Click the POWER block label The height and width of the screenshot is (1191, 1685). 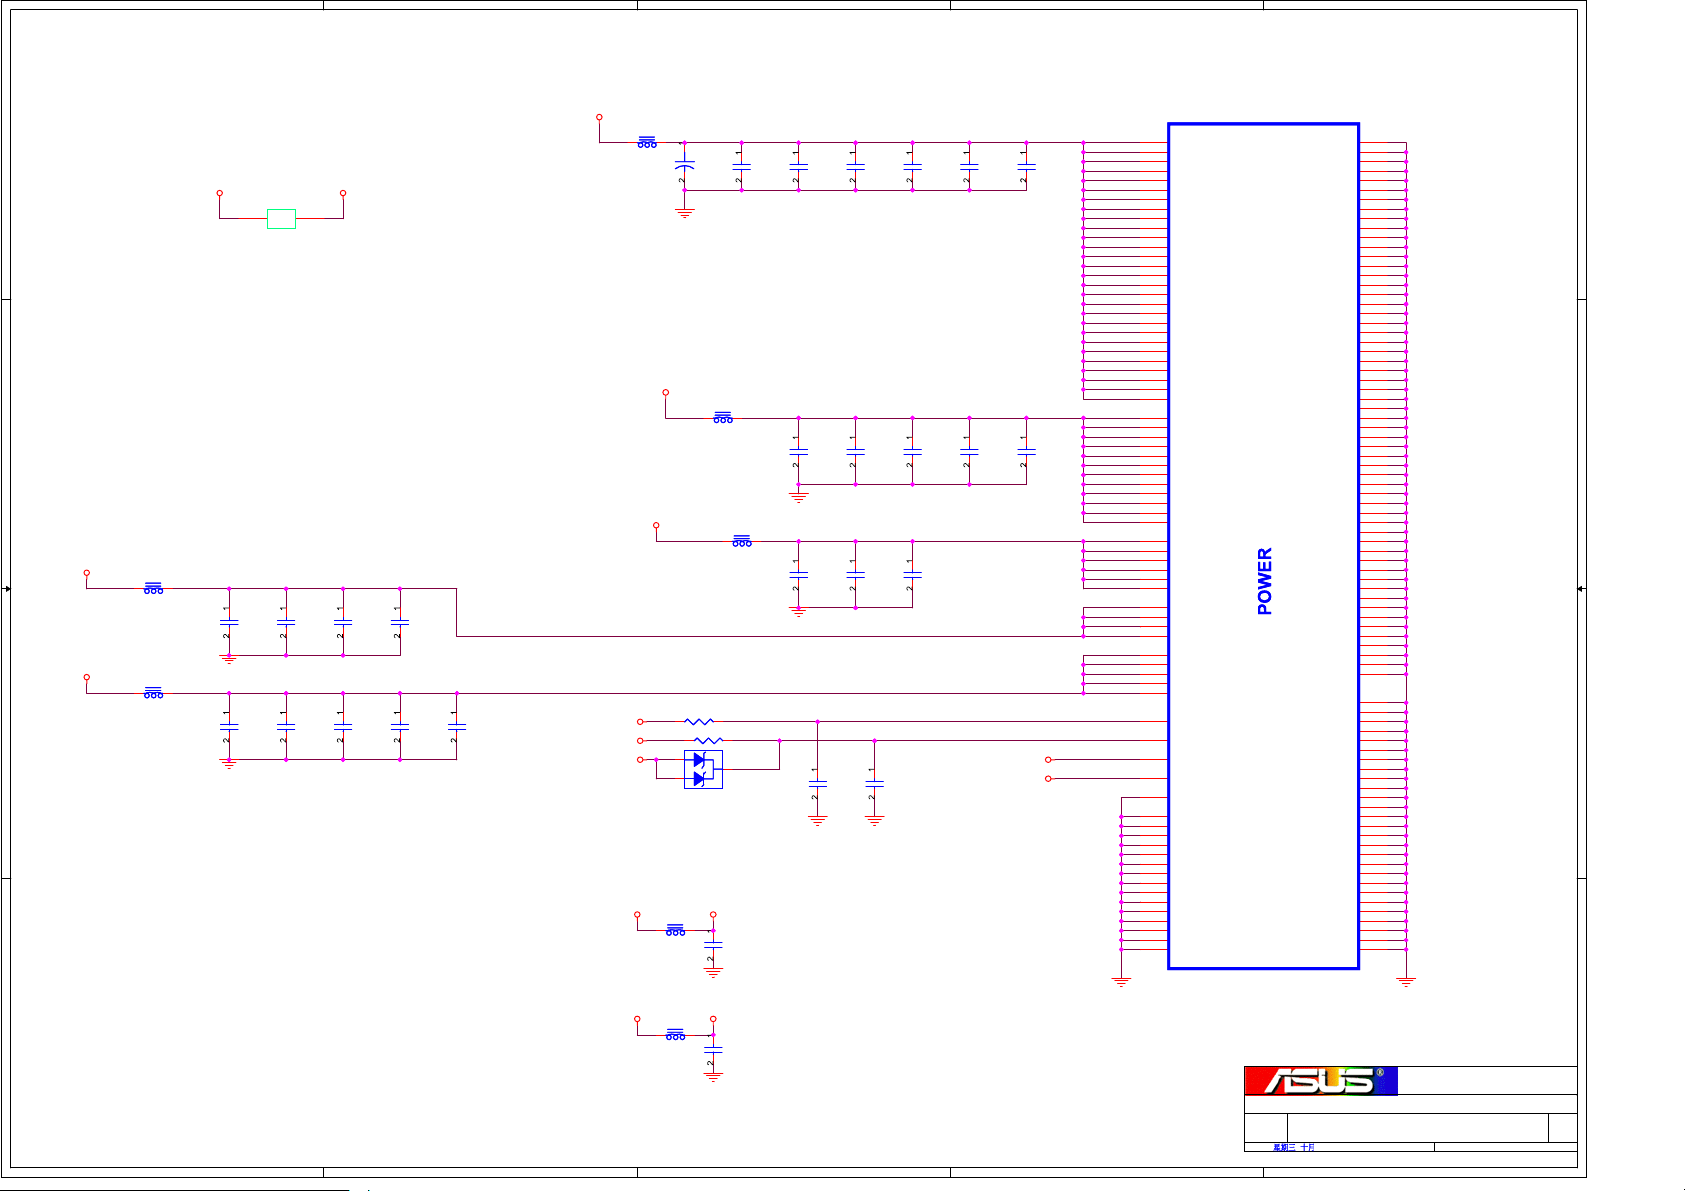coord(1264,581)
